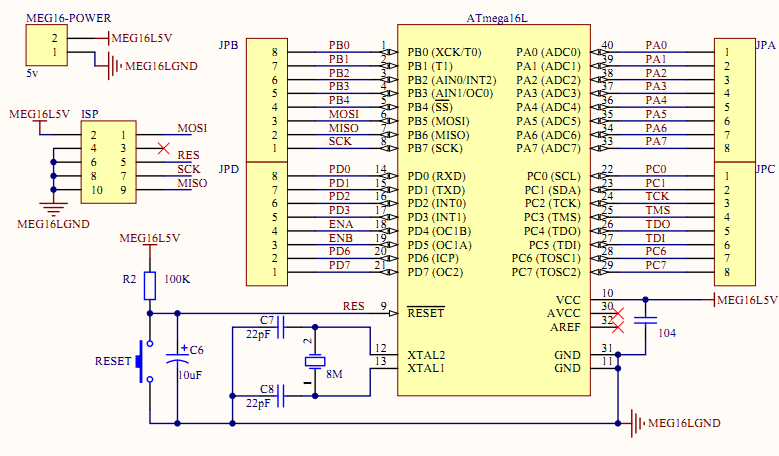Click the PD5 (OC1A) pin name
This screenshot has height=456, width=779.
pyautogui.click(x=439, y=245)
